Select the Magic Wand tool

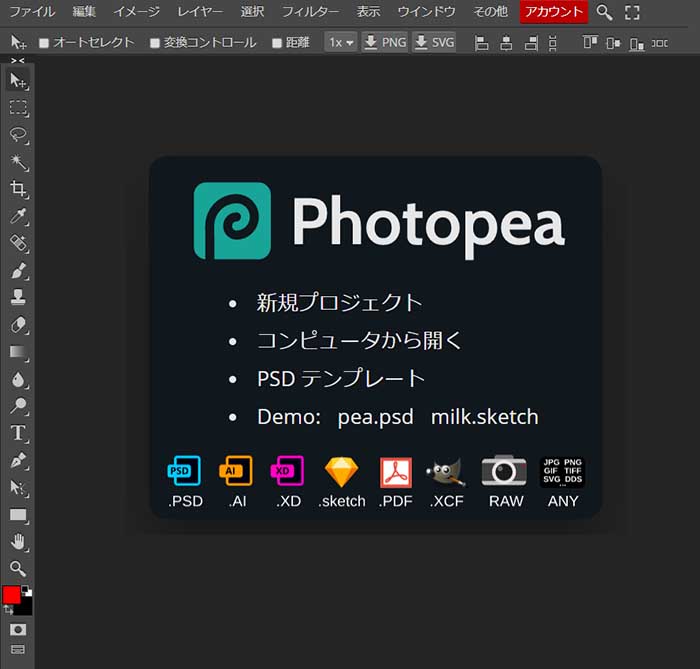pos(18,162)
